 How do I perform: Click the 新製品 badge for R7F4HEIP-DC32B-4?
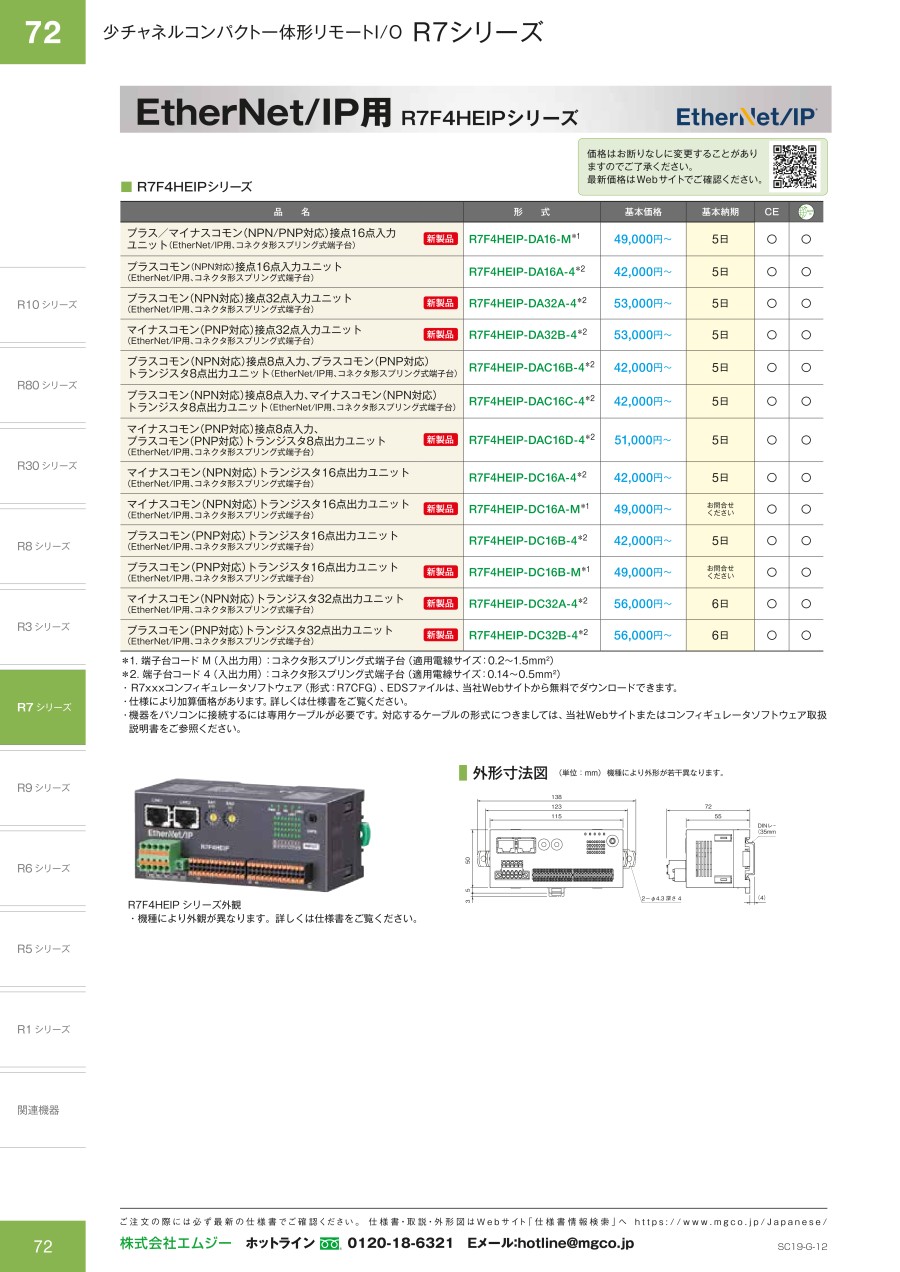tap(440, 635)
